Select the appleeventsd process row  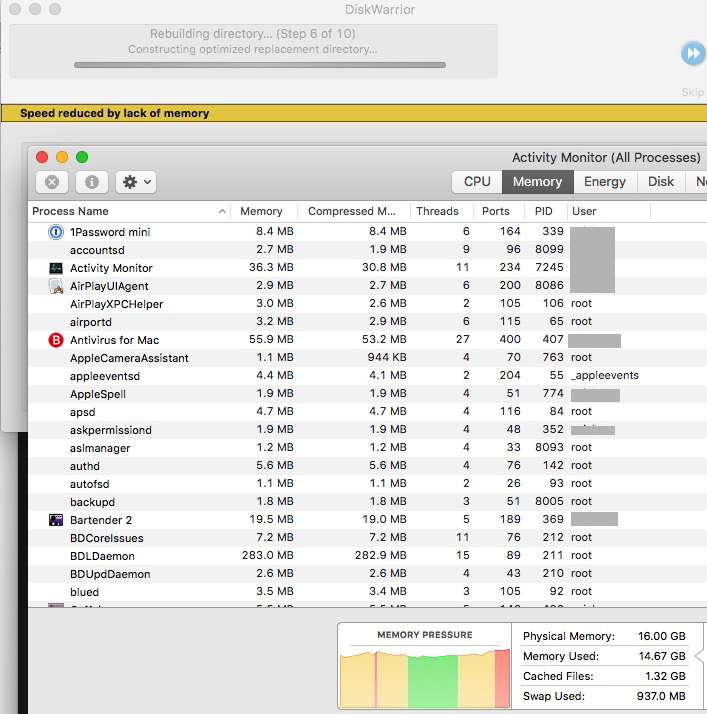click(x=367, y=376)
